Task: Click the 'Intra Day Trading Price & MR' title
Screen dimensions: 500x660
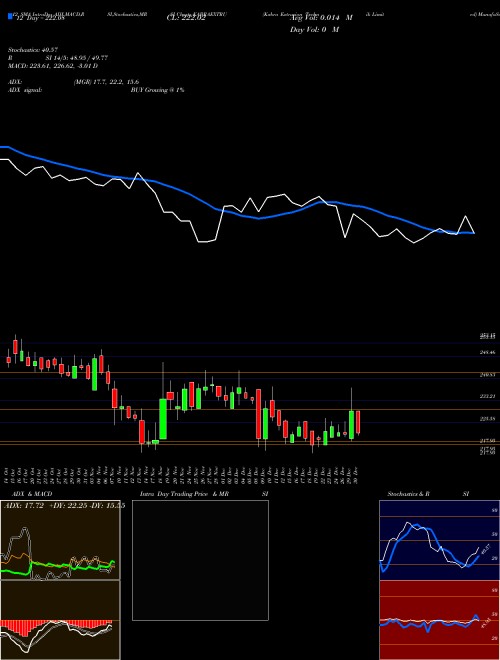Action: pyautogui.click(x=184, y=494)
